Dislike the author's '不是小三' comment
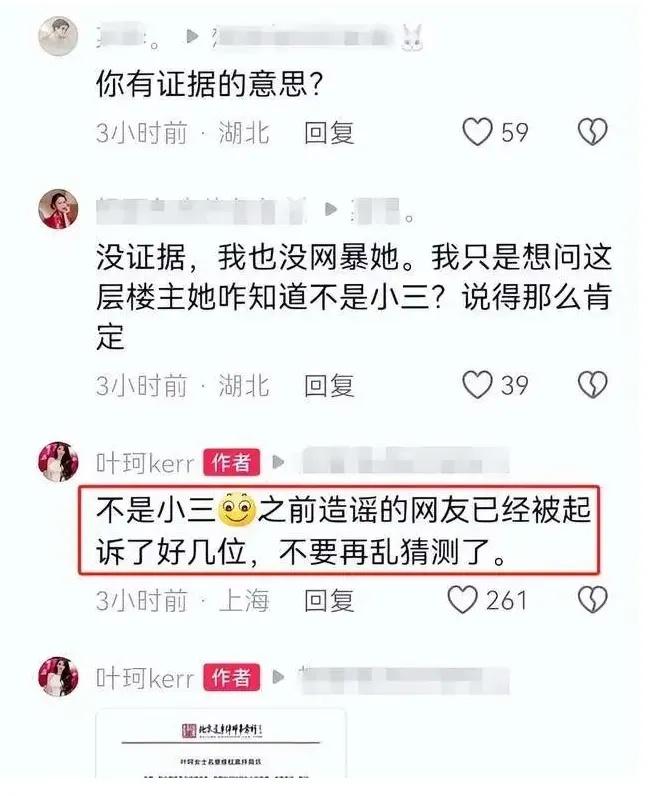Viewport: 648px width, 796px height. coord(593,600)
